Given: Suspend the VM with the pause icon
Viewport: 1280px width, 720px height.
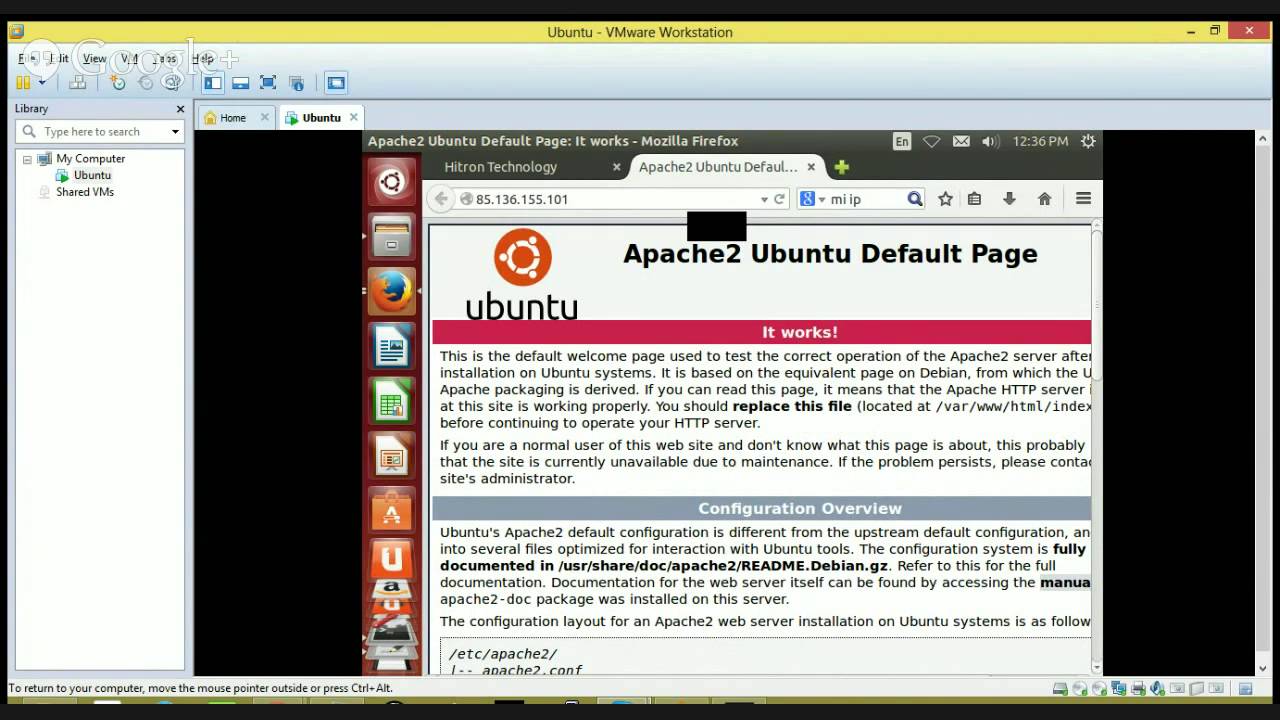Looking at the screenshot, I should point(23,83).
